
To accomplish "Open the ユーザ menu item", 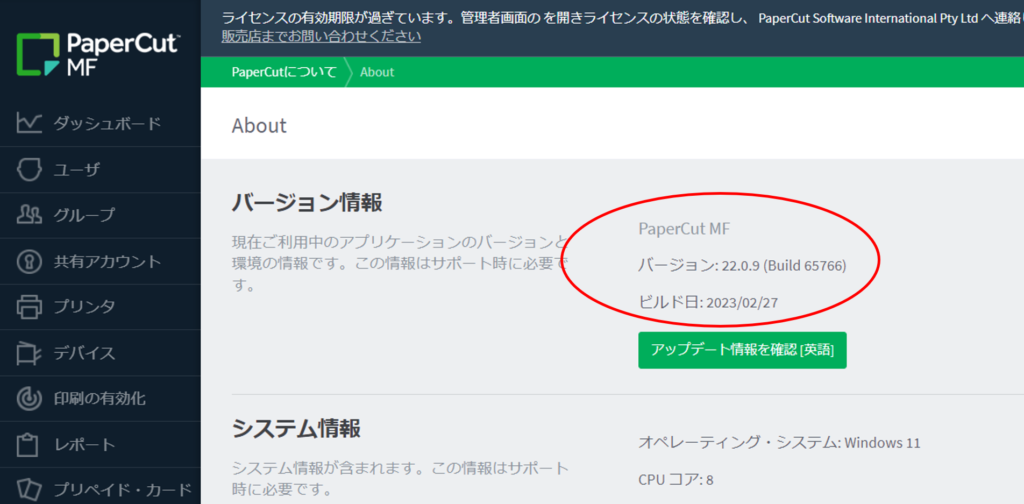I will (101, 170).
